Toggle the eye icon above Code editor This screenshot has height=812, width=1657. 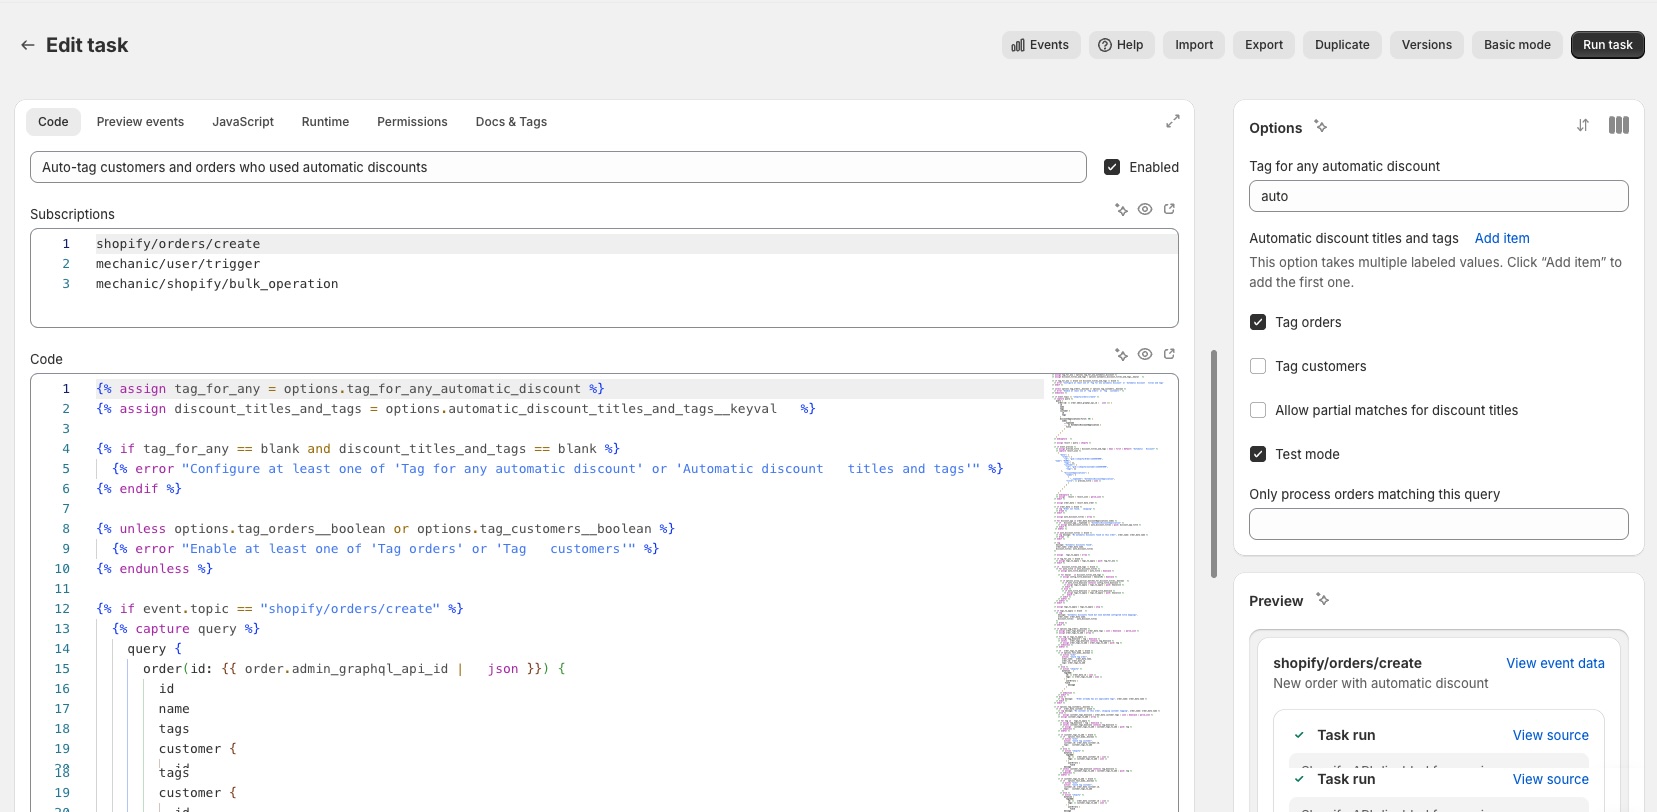point(1145,354)
